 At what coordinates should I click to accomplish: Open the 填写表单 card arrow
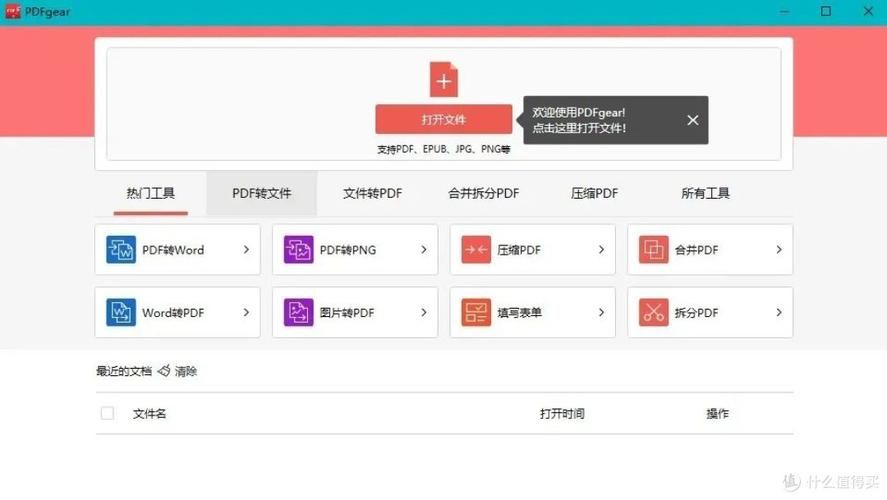601,312
